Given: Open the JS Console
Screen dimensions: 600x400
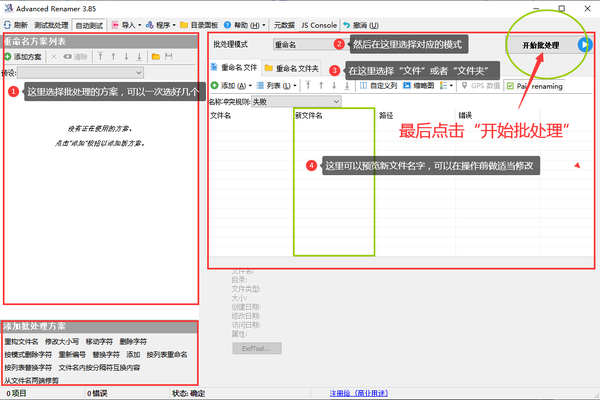Looking at the screenshot, I should coord(319,25).
